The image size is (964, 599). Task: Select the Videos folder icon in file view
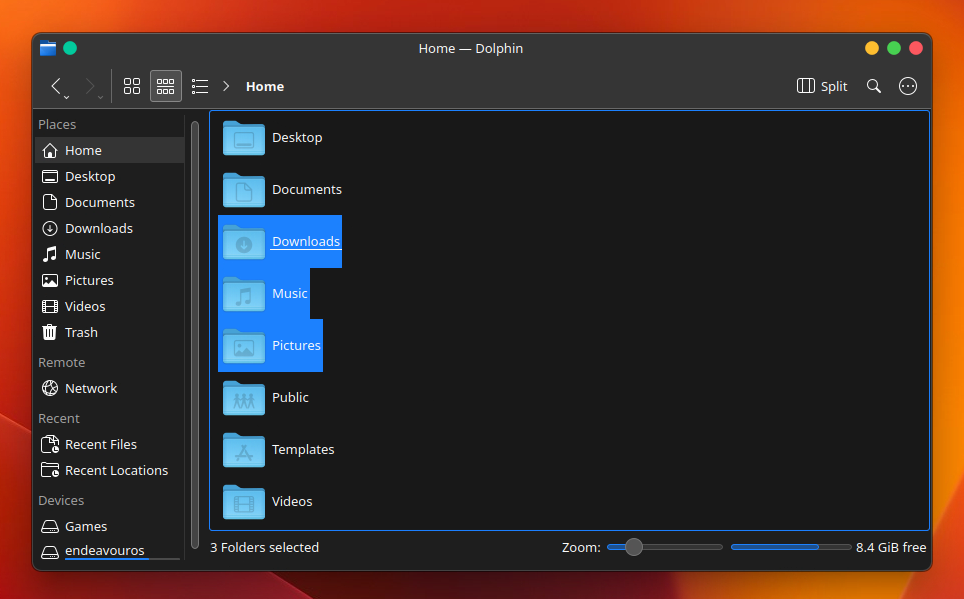(x=243, y=502)
